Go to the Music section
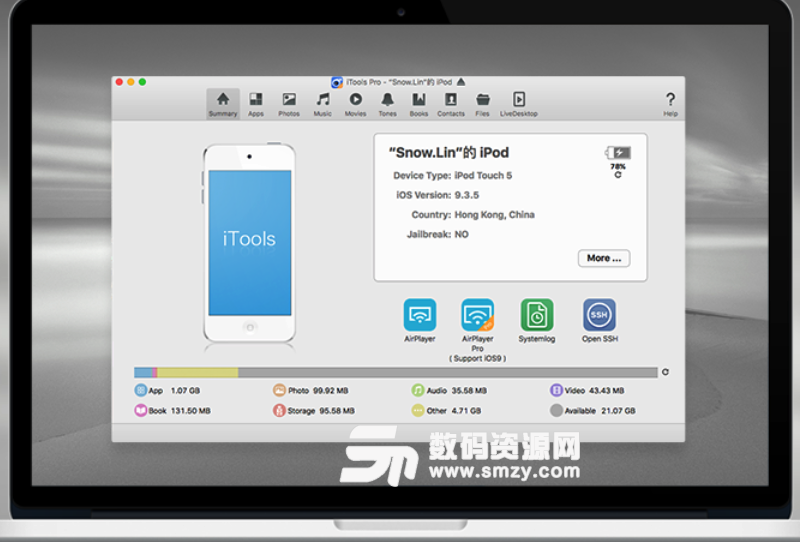 click(322, 104)
